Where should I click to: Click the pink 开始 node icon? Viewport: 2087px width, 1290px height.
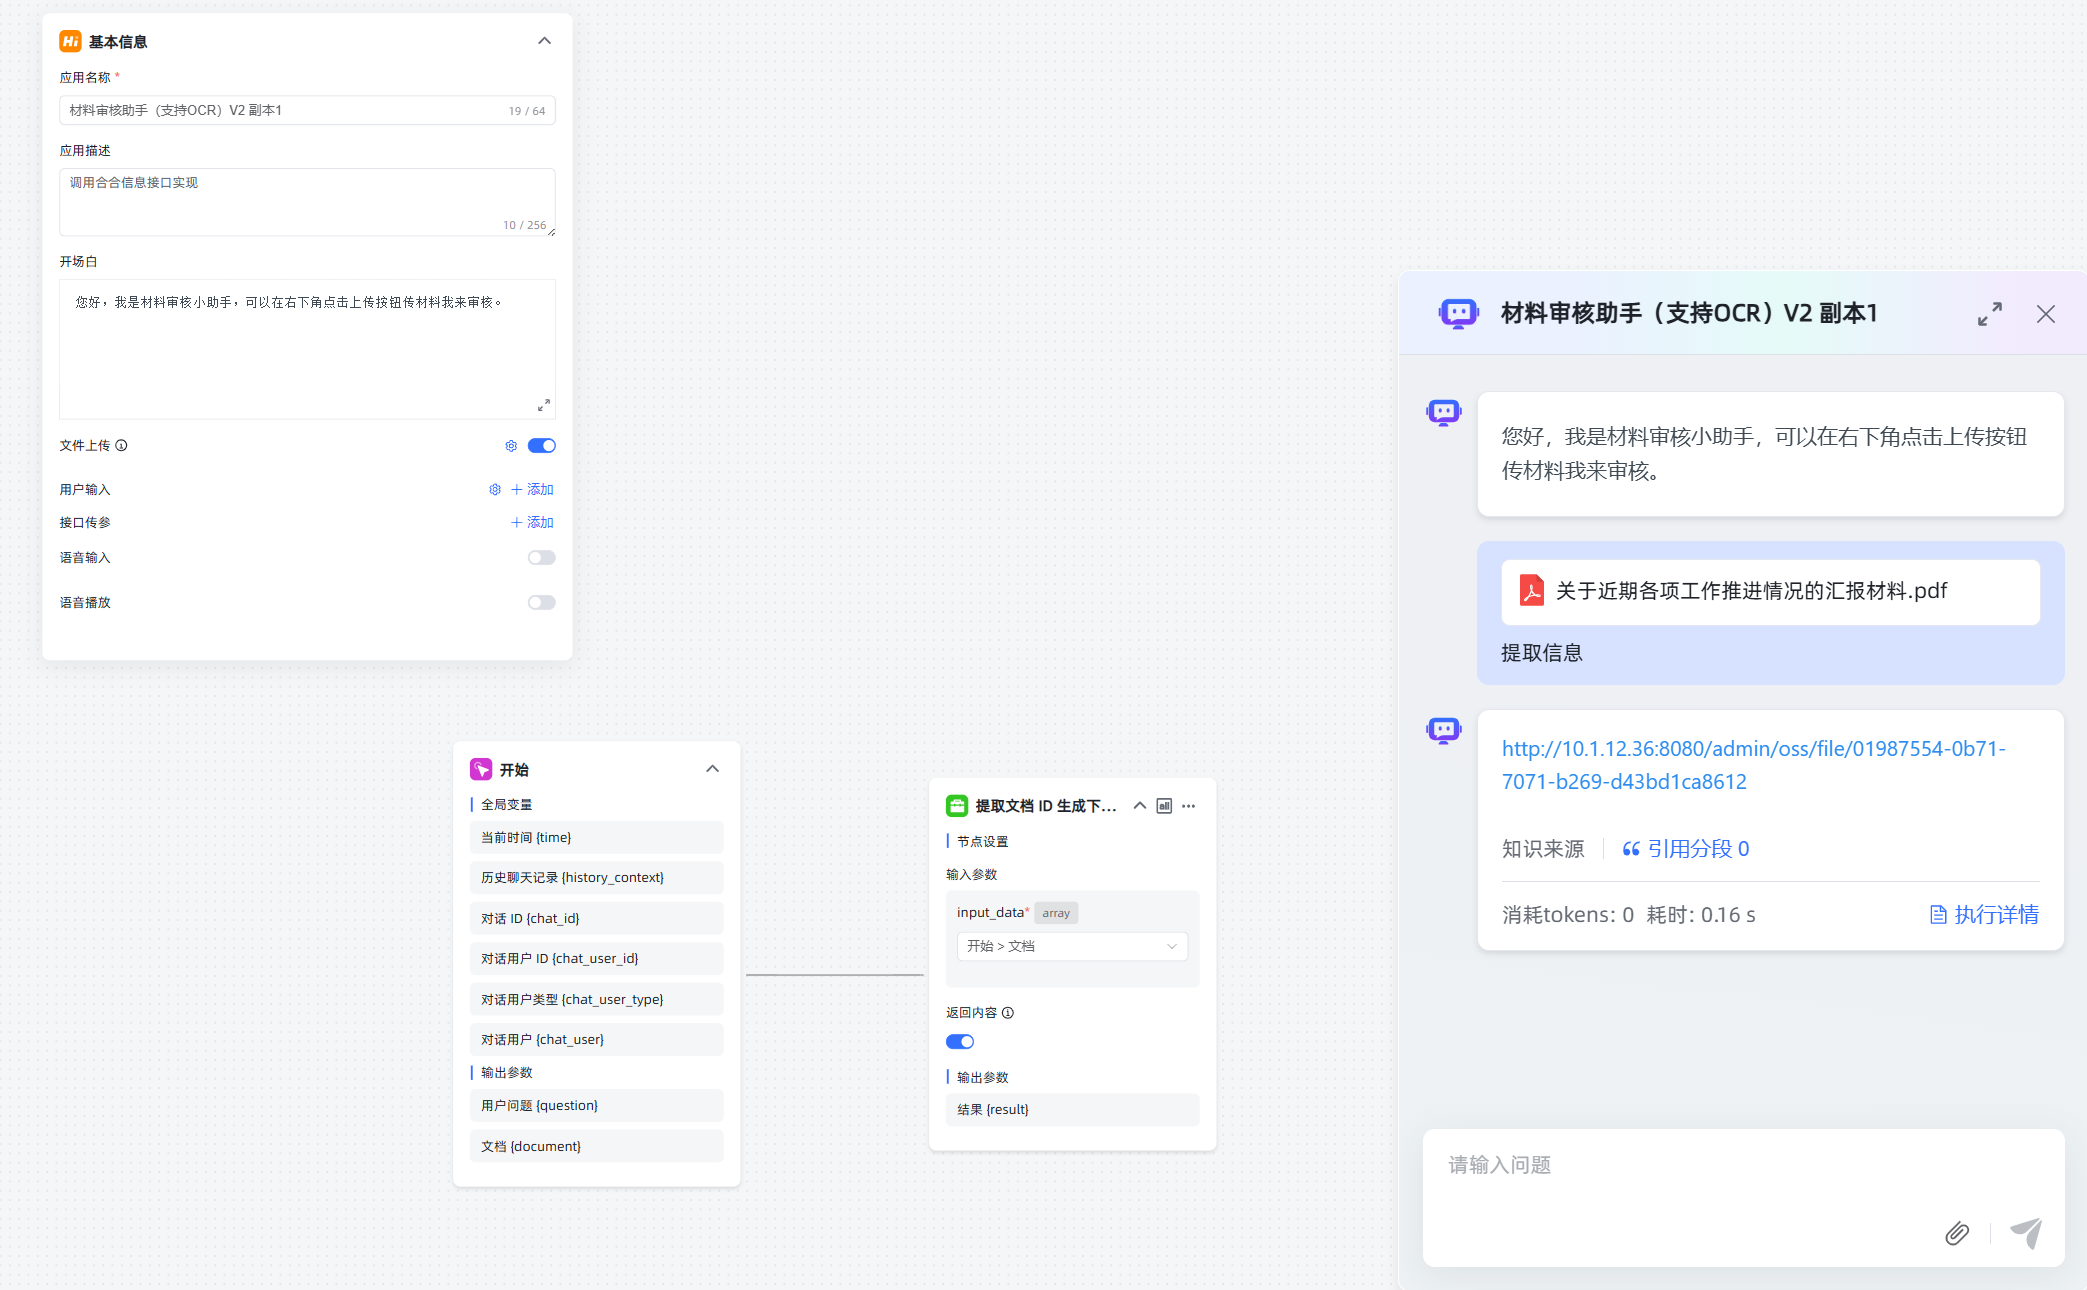coord(481,769)
